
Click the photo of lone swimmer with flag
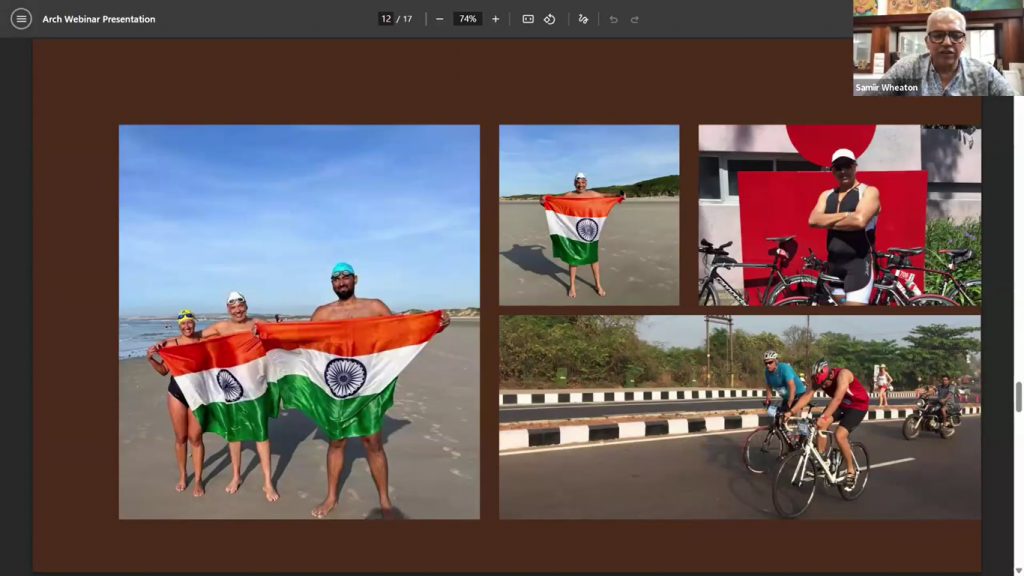click(x=589, y=215)
